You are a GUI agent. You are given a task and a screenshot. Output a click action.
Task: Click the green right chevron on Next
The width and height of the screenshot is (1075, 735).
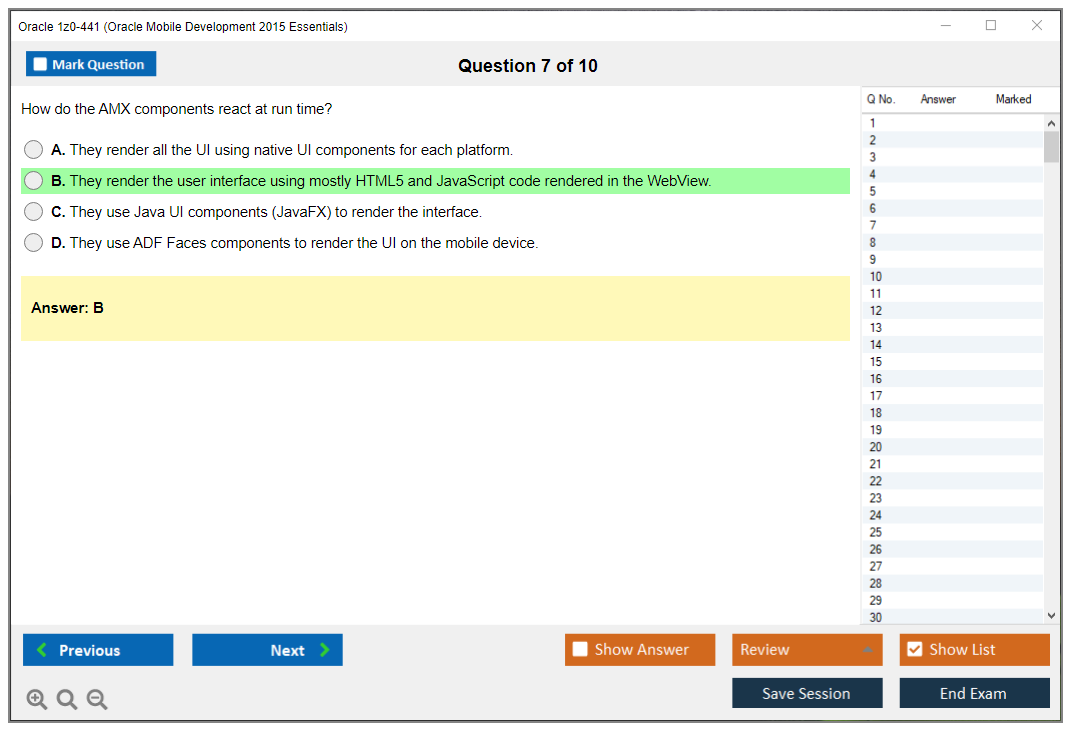pyautogui.click(x=324, y=650)
